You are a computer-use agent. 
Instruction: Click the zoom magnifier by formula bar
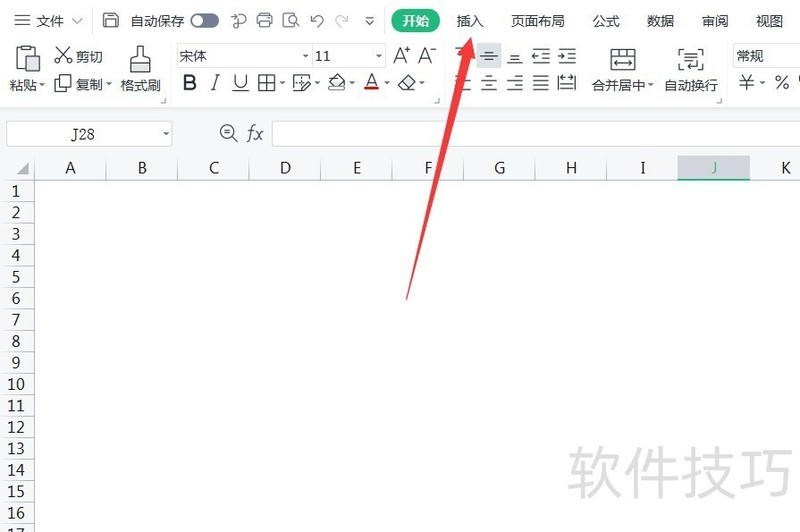tap(228, 134)
